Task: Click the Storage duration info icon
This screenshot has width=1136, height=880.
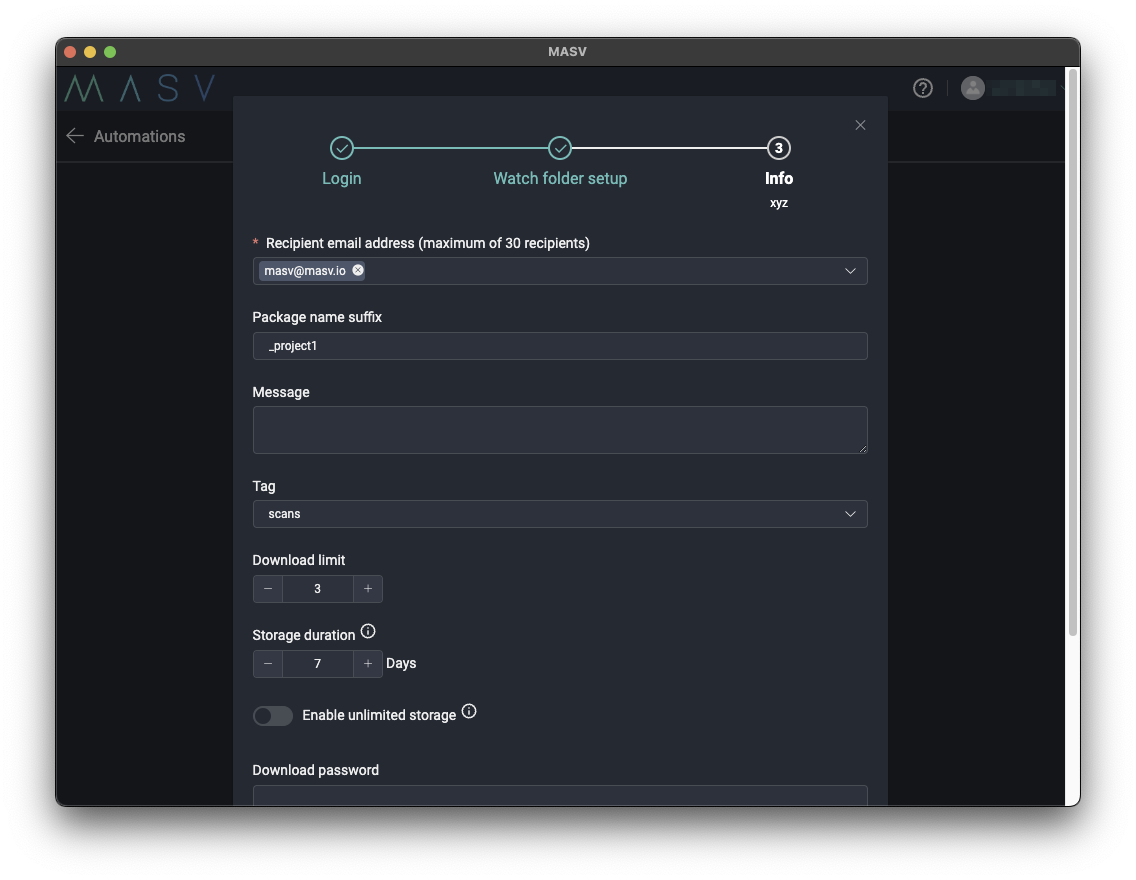Action: coord(368,630)
